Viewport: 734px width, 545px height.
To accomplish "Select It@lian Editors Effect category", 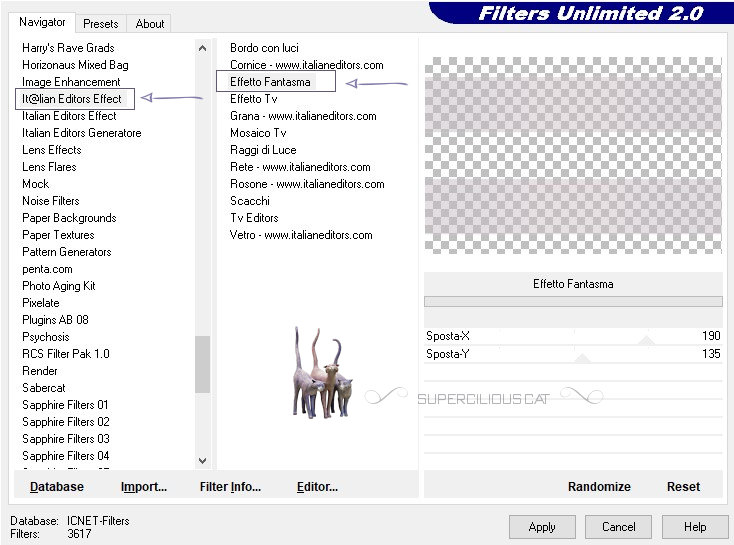I will click(72, 99).
